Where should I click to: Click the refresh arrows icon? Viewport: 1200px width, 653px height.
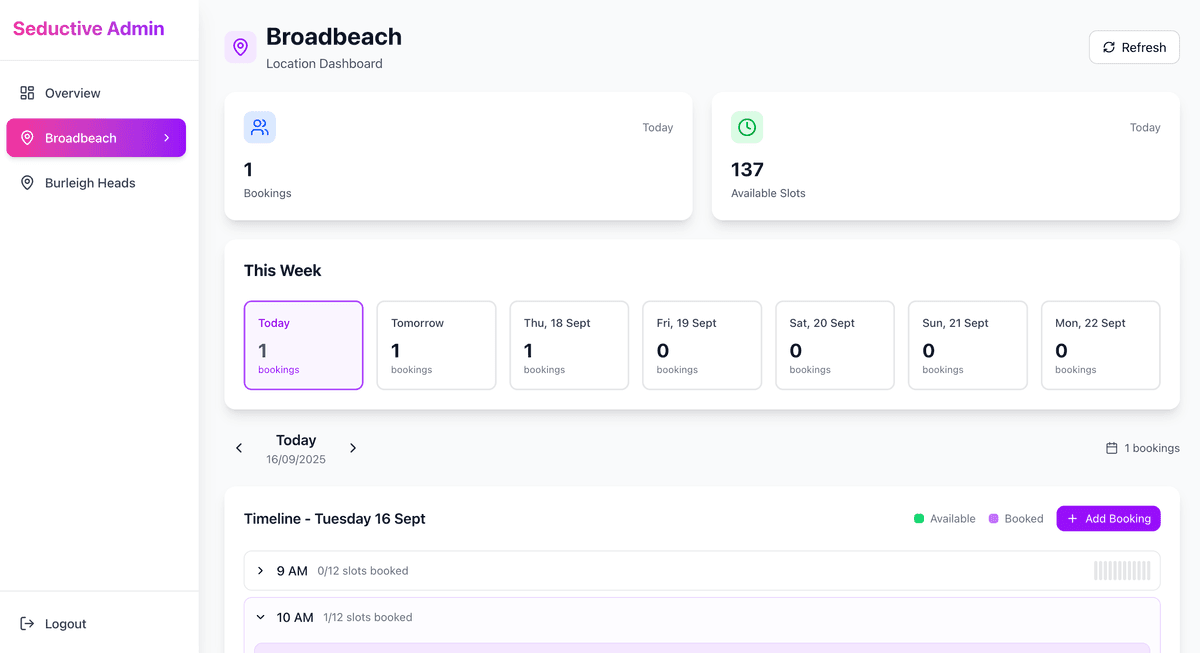tap(1108, 47)
